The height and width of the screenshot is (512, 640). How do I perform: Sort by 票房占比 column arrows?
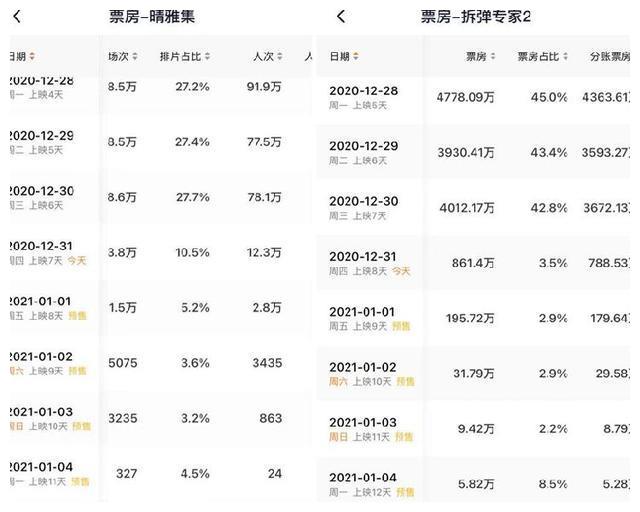pos(565,56)
